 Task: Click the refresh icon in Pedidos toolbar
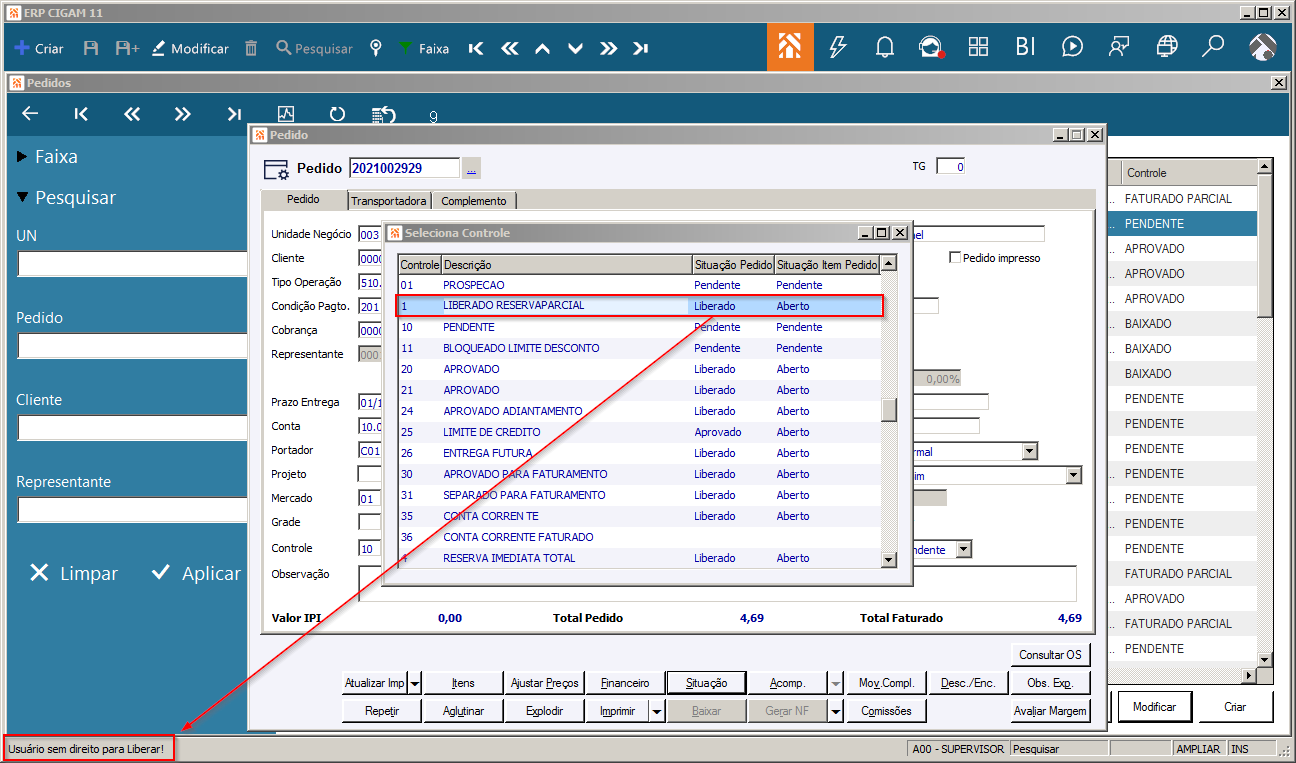(x=337, y=114)
